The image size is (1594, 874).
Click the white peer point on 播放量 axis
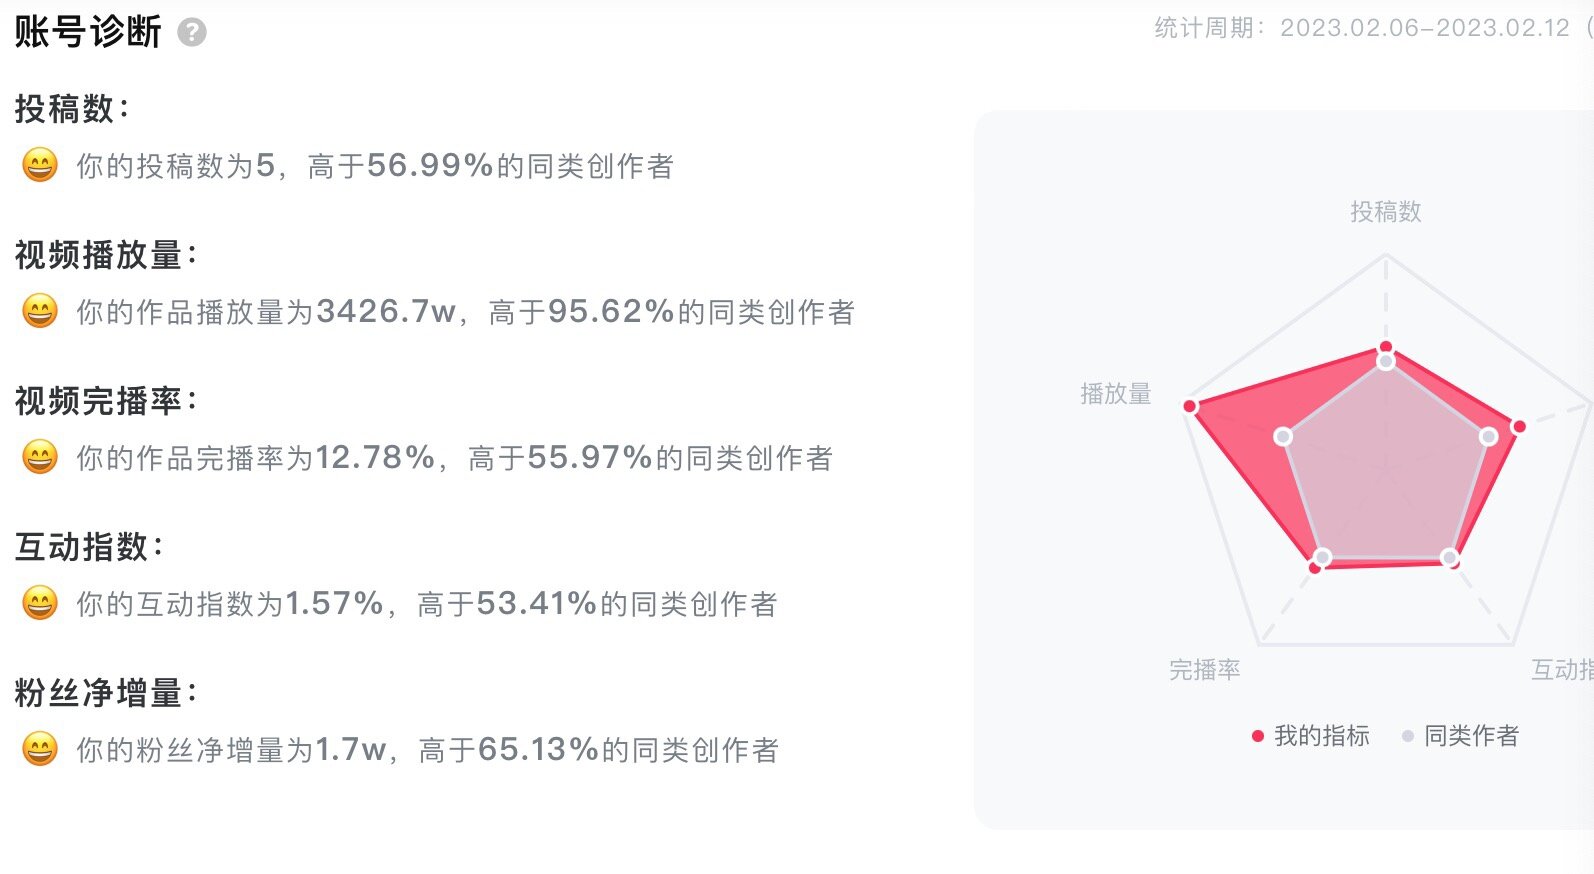pos(1283,436)
